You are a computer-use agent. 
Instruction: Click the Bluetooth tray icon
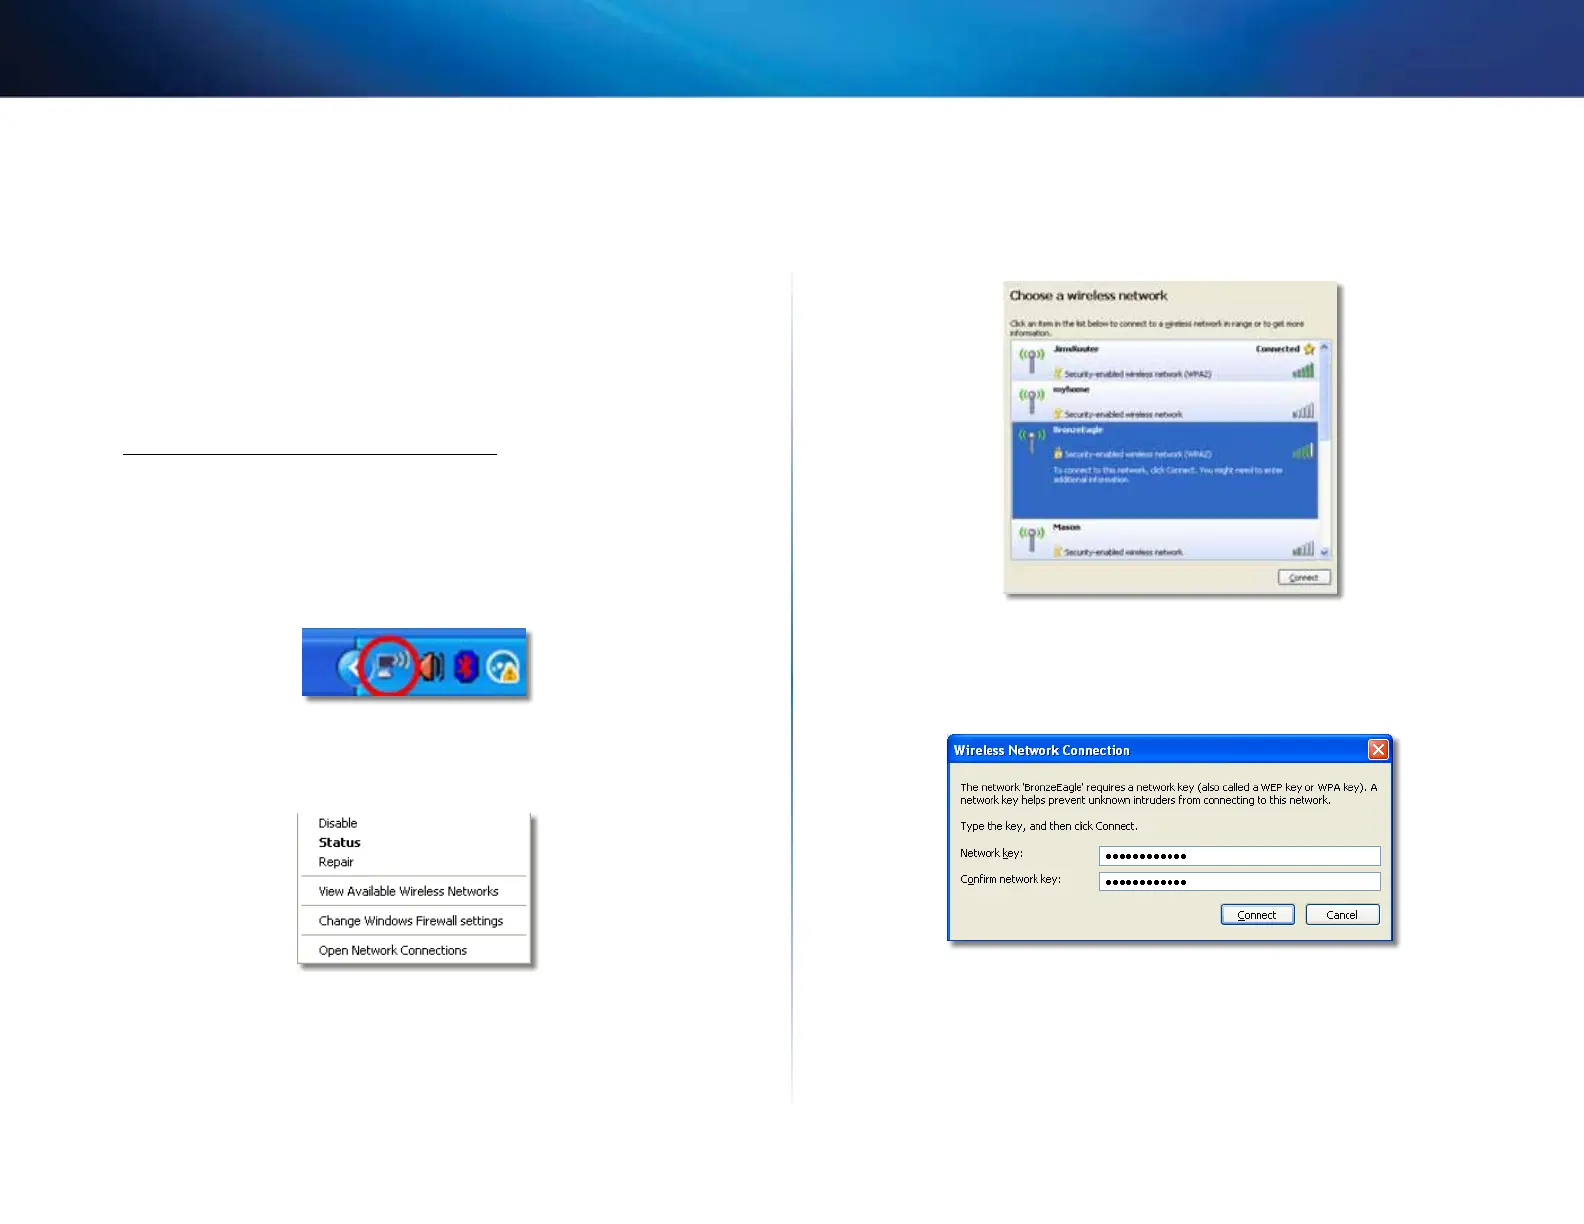(x=466, y=666)
